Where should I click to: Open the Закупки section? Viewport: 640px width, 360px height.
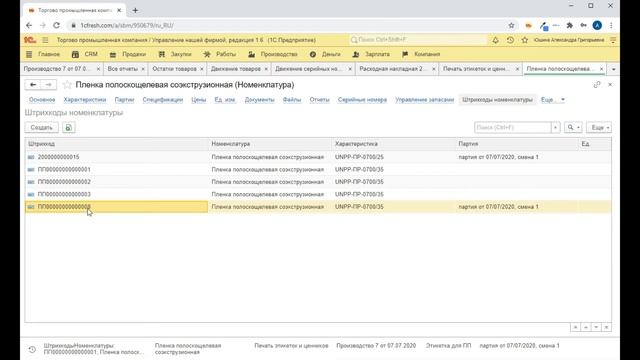175,54
